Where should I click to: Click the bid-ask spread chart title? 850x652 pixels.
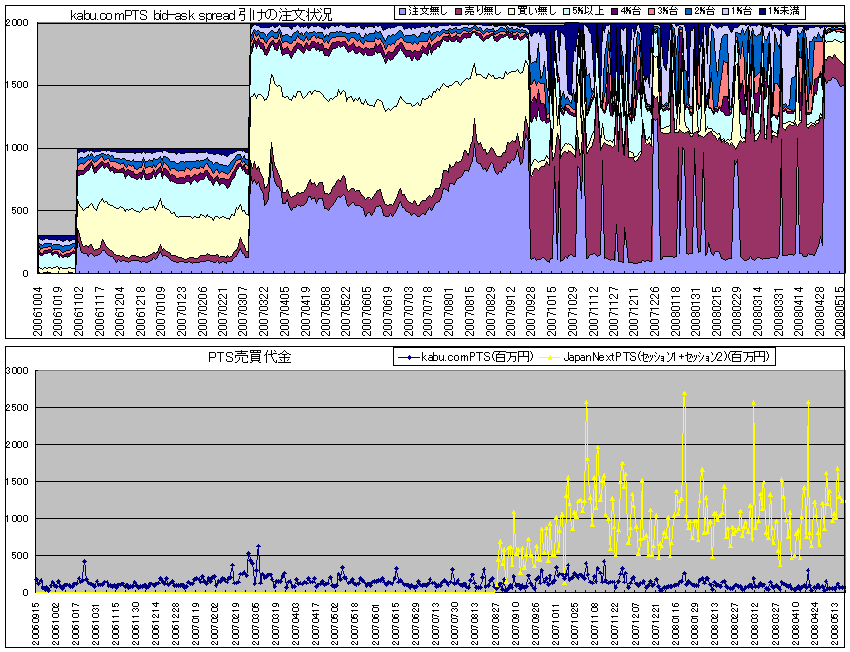pos(200,12)
